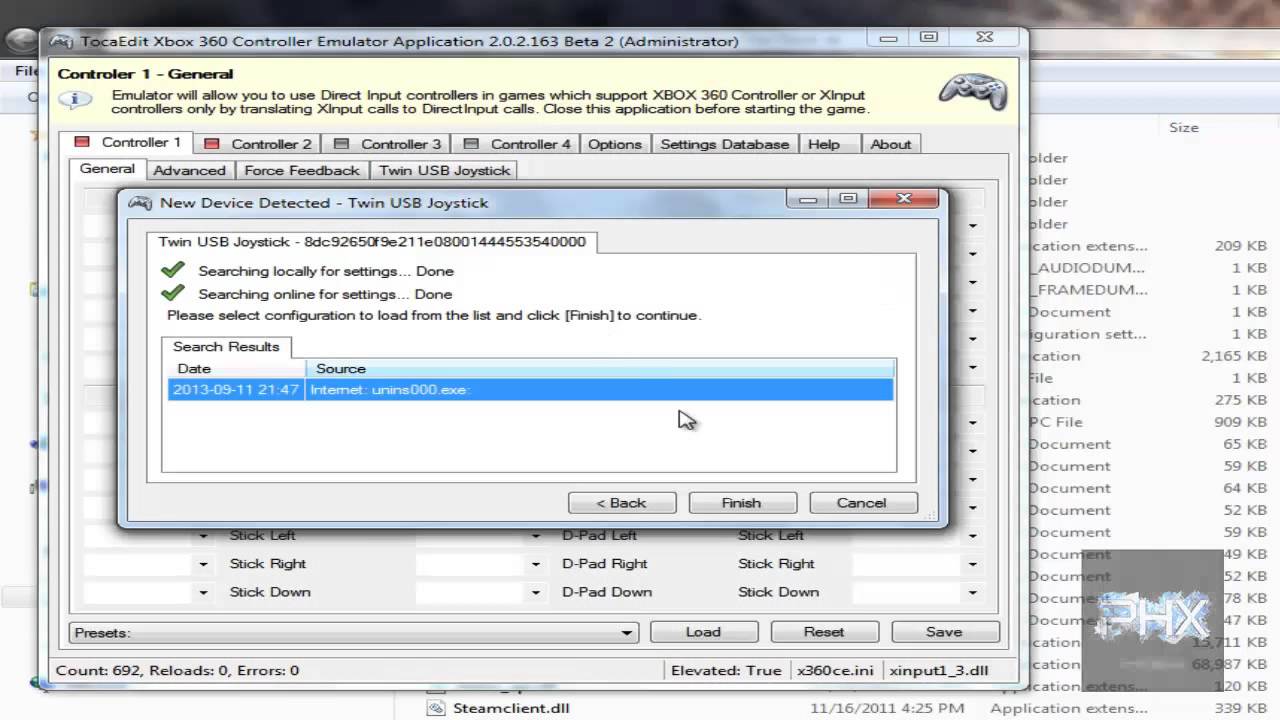Cancel the New Device Detected dialog
Viewport: 1280px width, 720px height.
point(861,503)
